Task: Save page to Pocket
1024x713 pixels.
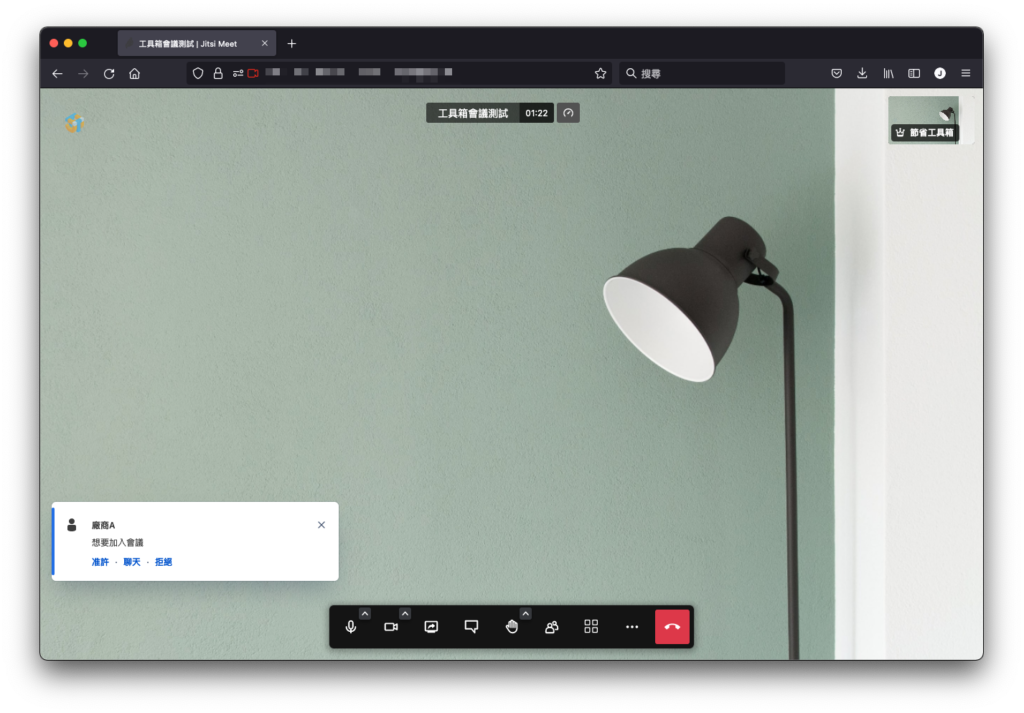Action: (x=837, y=74)
